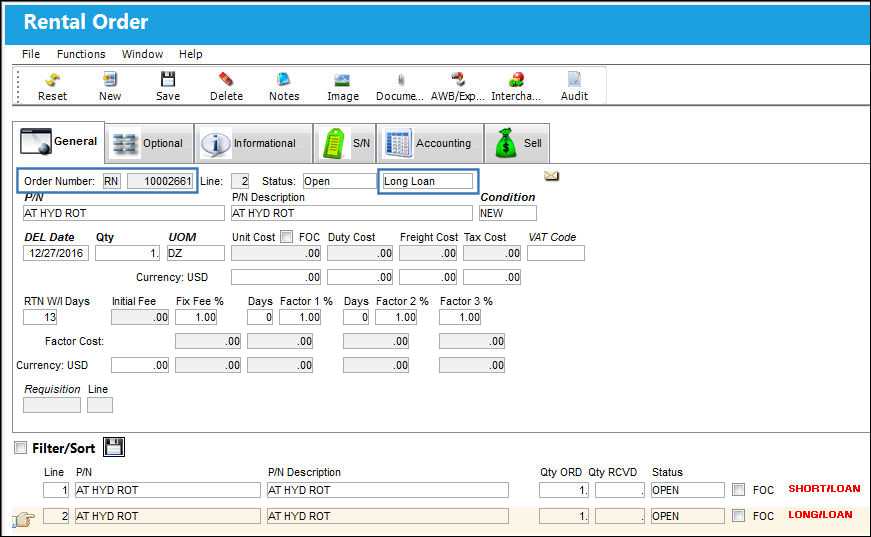Screen dimensions: 871x537
Task: Click the save filter floppy disk icon
Action: coord(114,447)
